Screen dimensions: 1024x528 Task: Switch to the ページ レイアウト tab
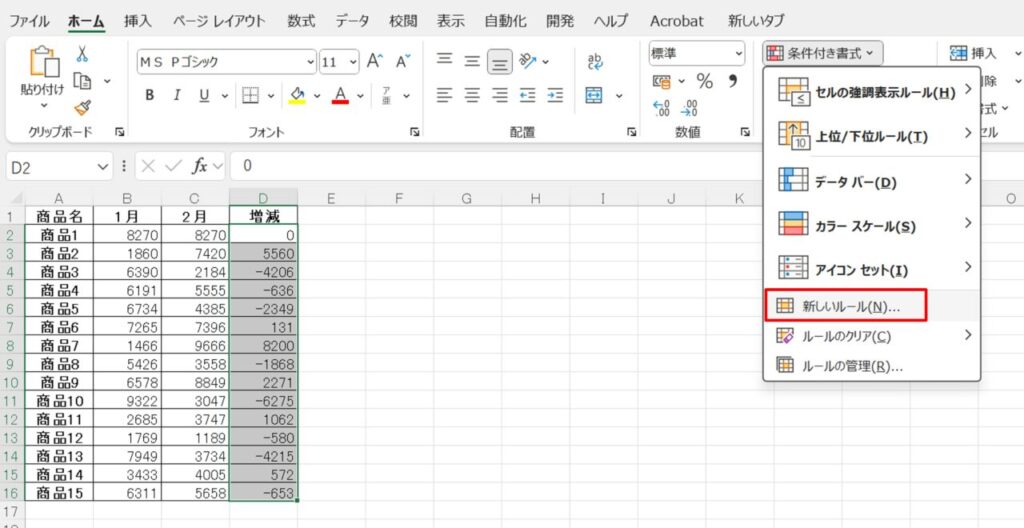(219, 21)
